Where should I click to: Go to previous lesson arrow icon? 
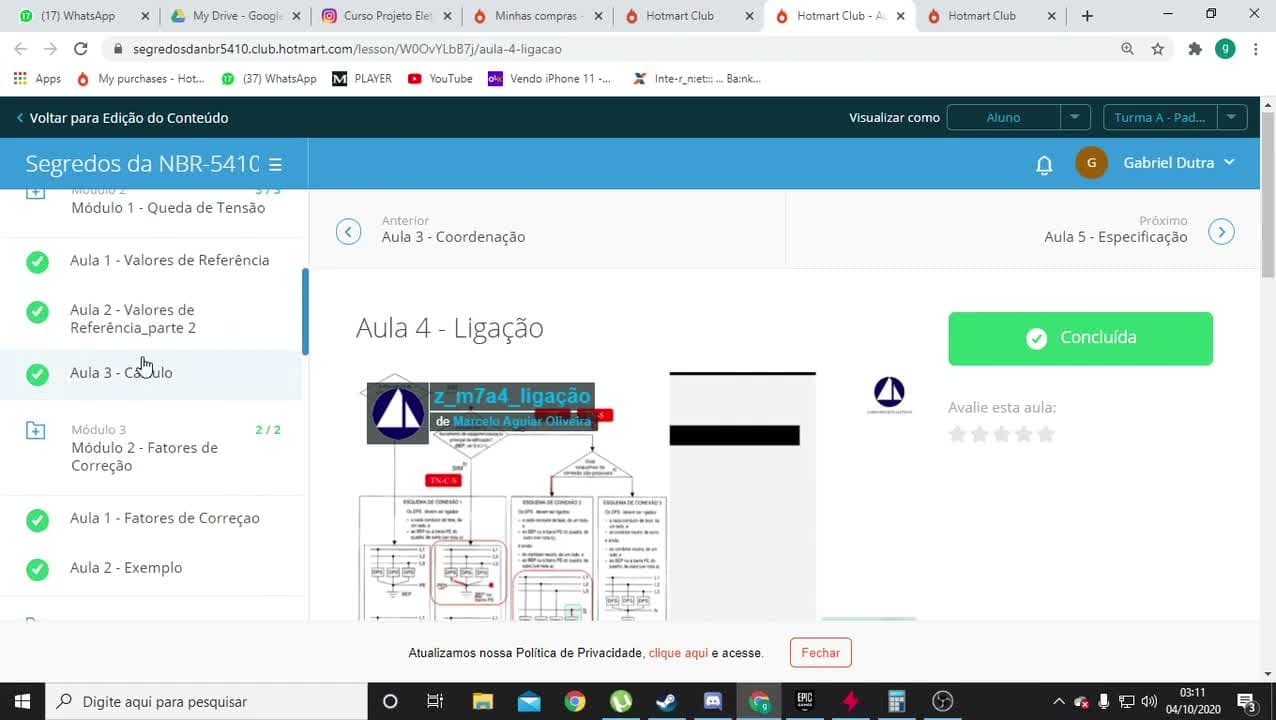[348, 232]
